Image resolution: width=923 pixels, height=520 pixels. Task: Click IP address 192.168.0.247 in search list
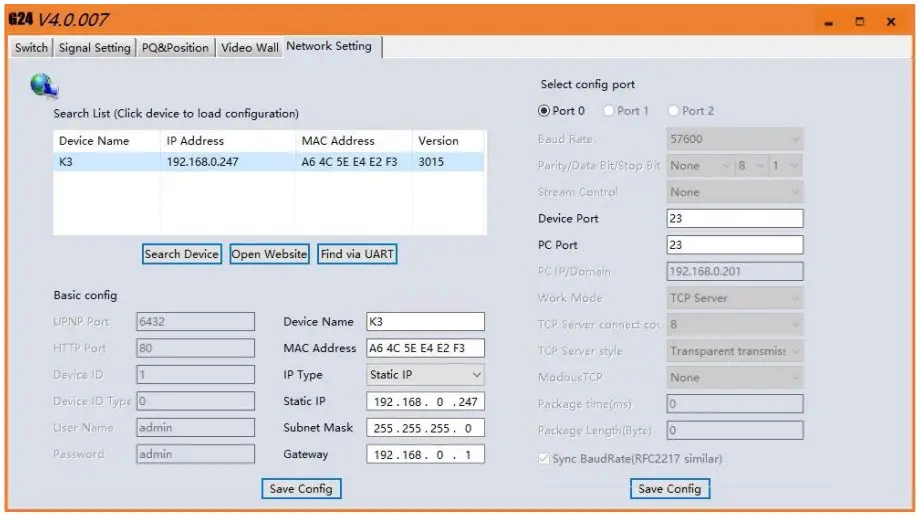click(202, 162)
